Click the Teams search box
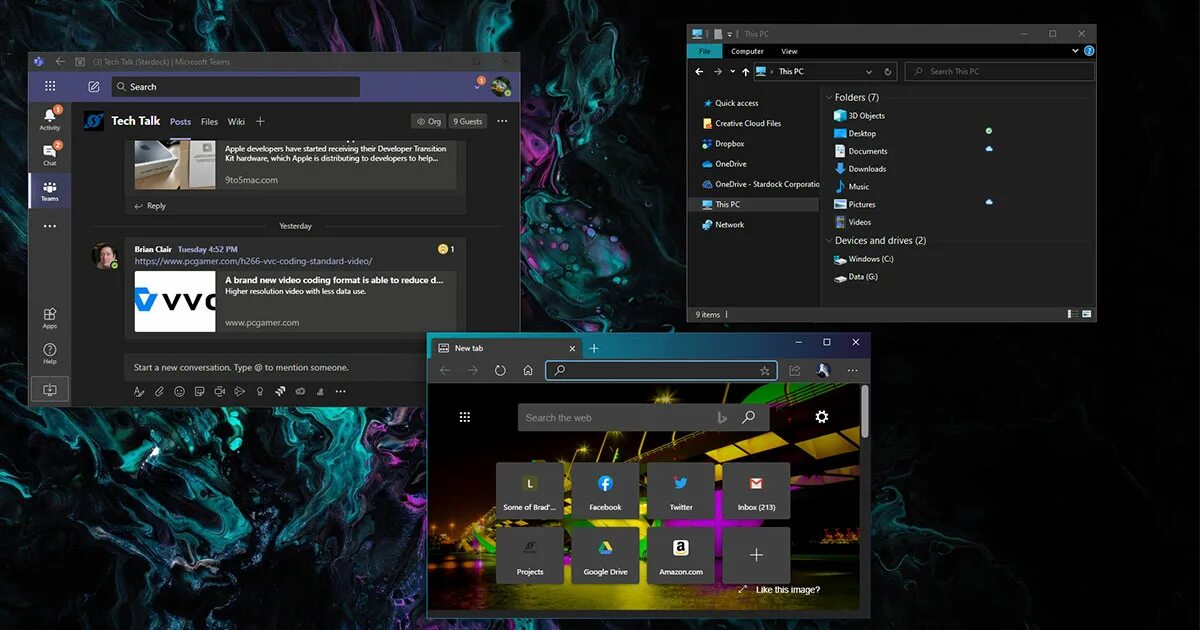Screen dimensions: 1200x630 [x=235, y=87]
